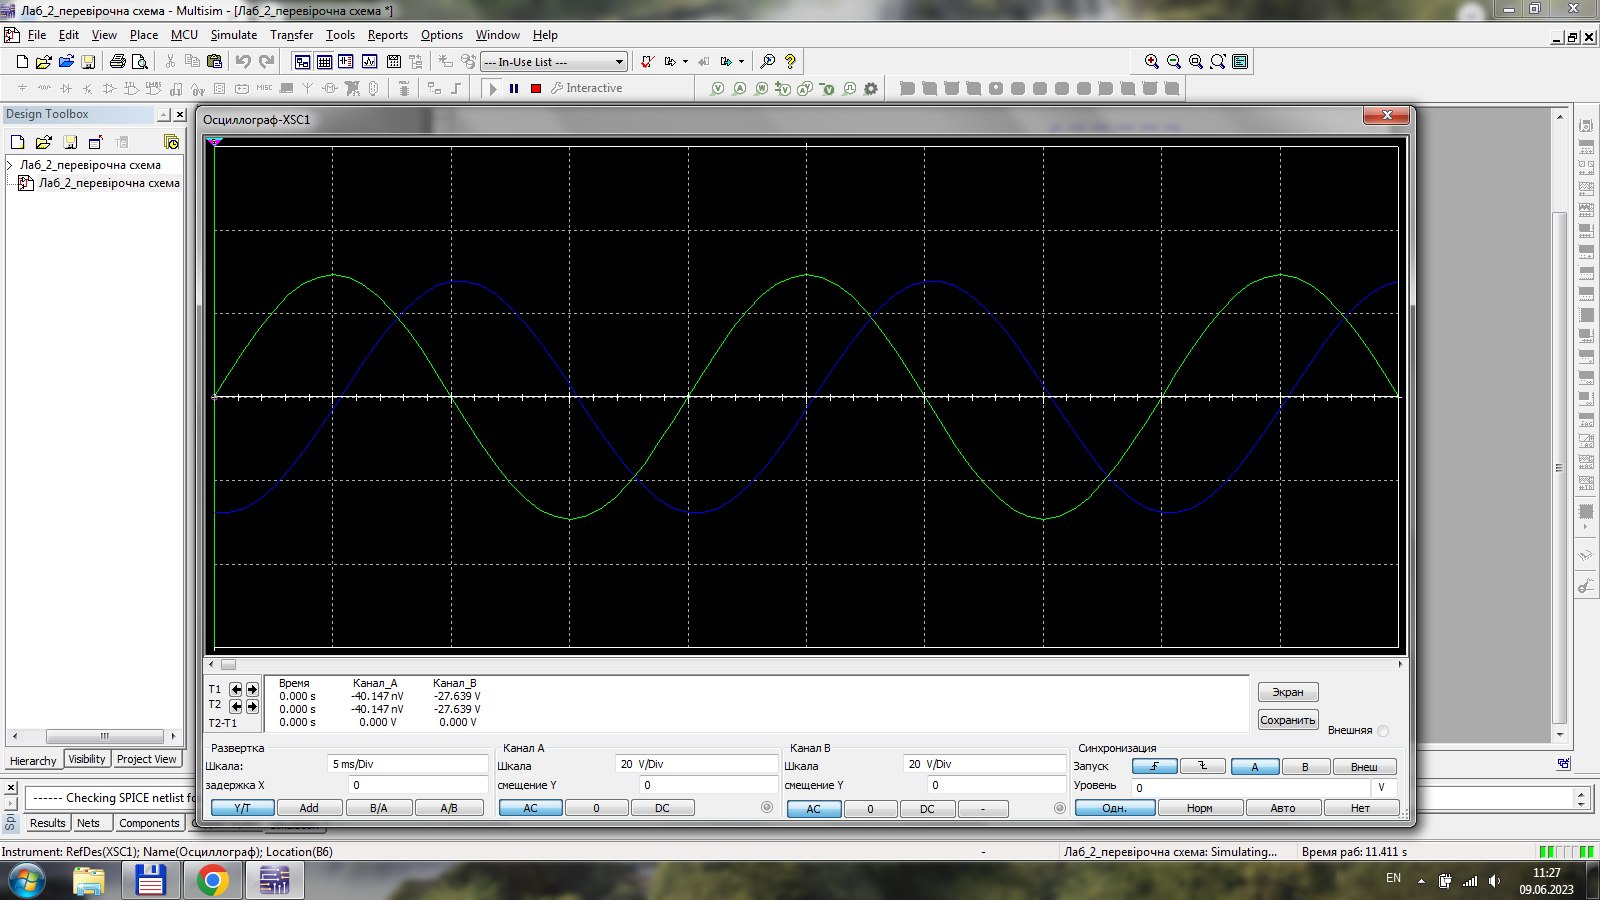The image size is (1600, 900).
Task: Click the Экран button
Action: coord(1287,692)
